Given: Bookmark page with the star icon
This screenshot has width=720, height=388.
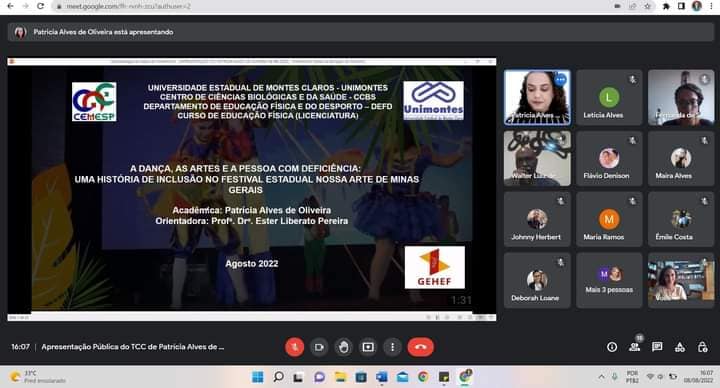Looking at the screenshot, I should (x=647, y=6).
